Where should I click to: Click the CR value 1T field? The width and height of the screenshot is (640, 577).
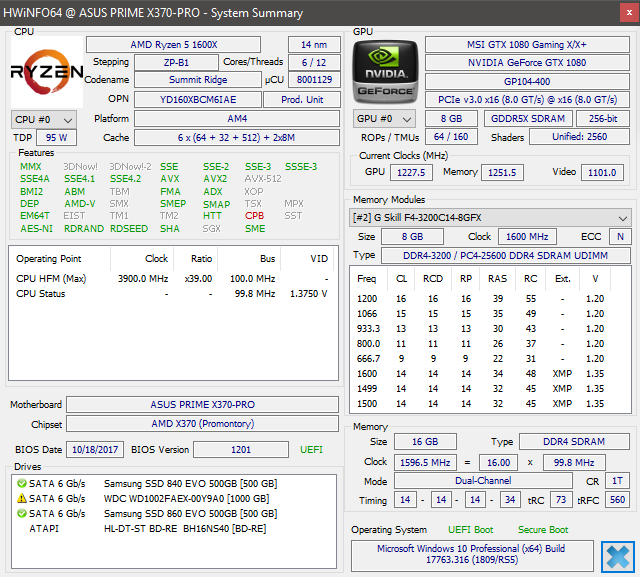coord(617,481)
